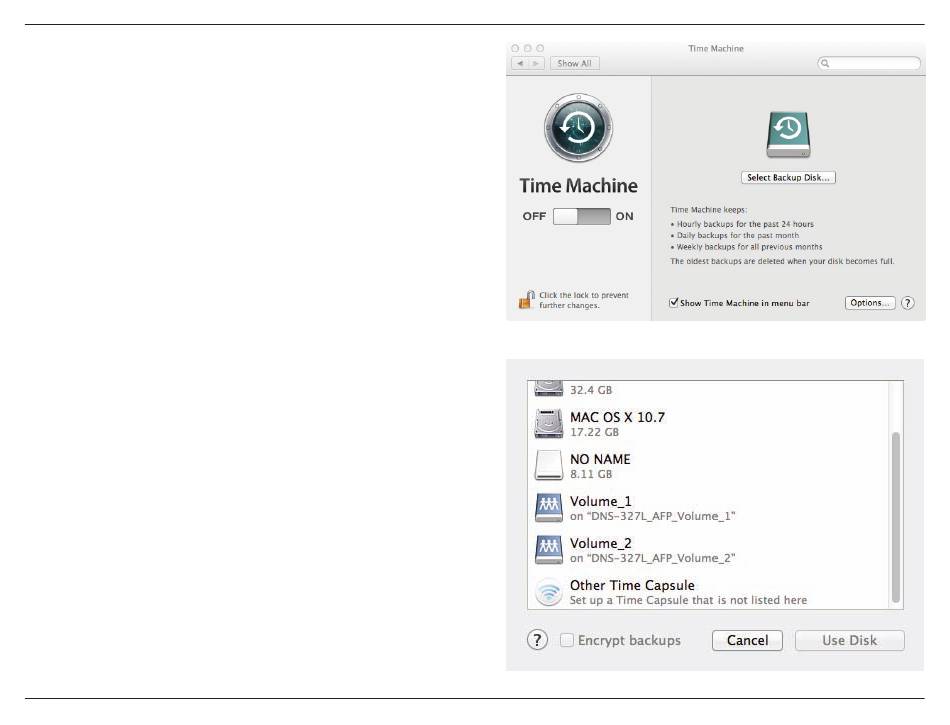Uncheck Show Time Machine in menu bar

tap(673, 302)
